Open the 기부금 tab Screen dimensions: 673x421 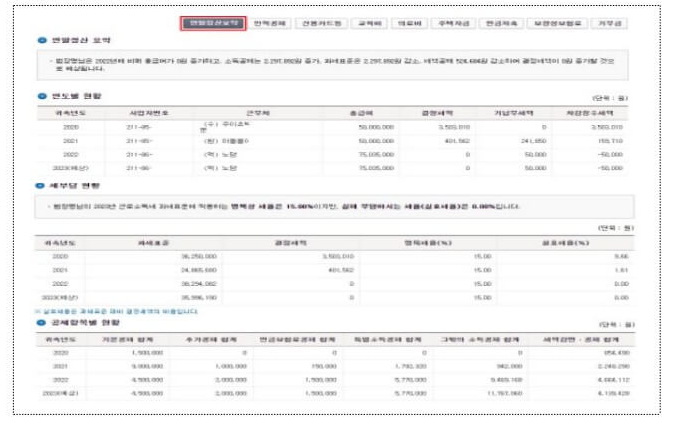click(609, 23)
